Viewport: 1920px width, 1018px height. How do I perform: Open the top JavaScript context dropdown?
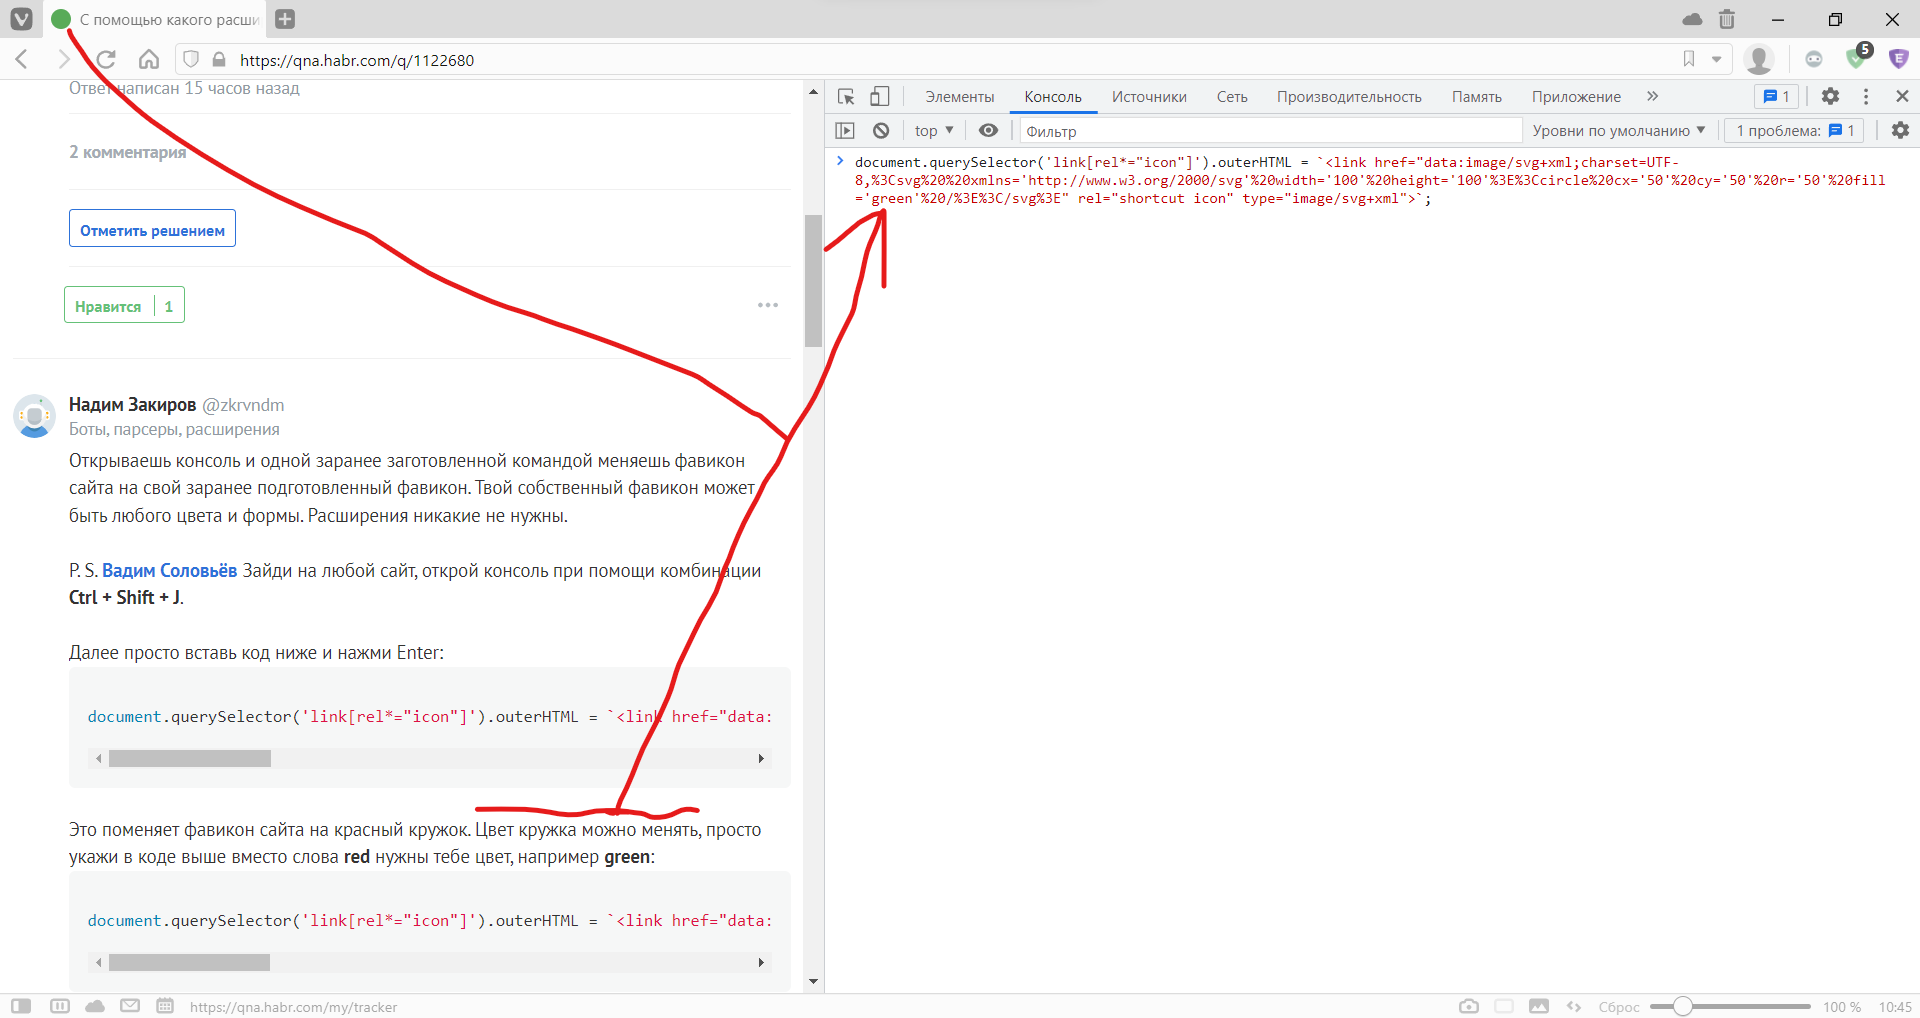tap(934, 130)
